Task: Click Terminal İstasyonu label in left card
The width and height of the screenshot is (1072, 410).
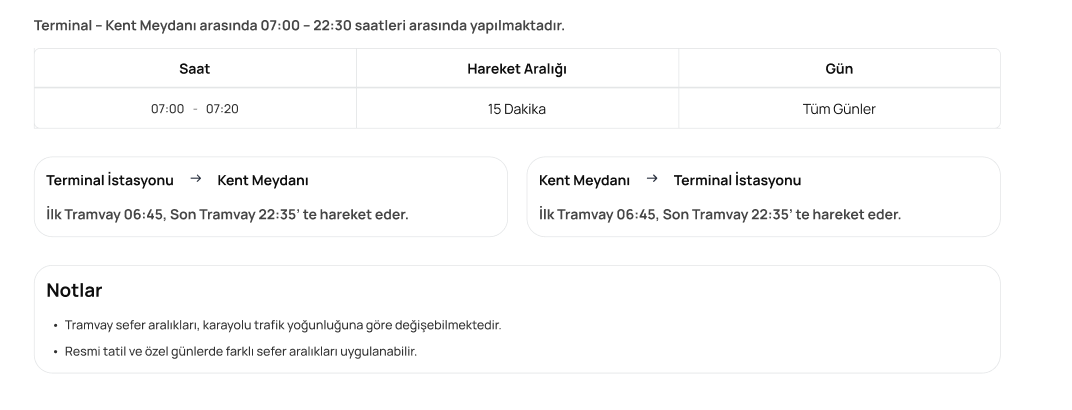Action: 110,181
